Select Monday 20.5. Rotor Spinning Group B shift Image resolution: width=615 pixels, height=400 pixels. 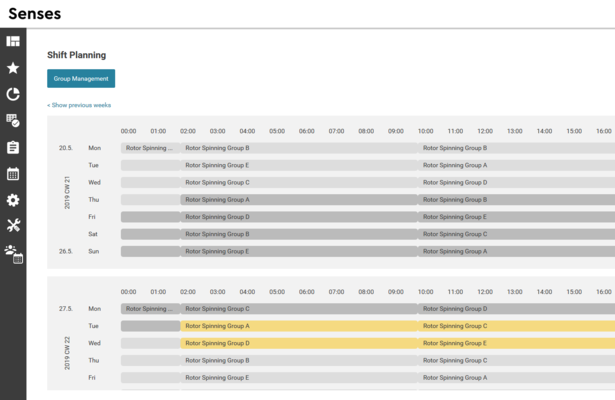pos(298,148)
